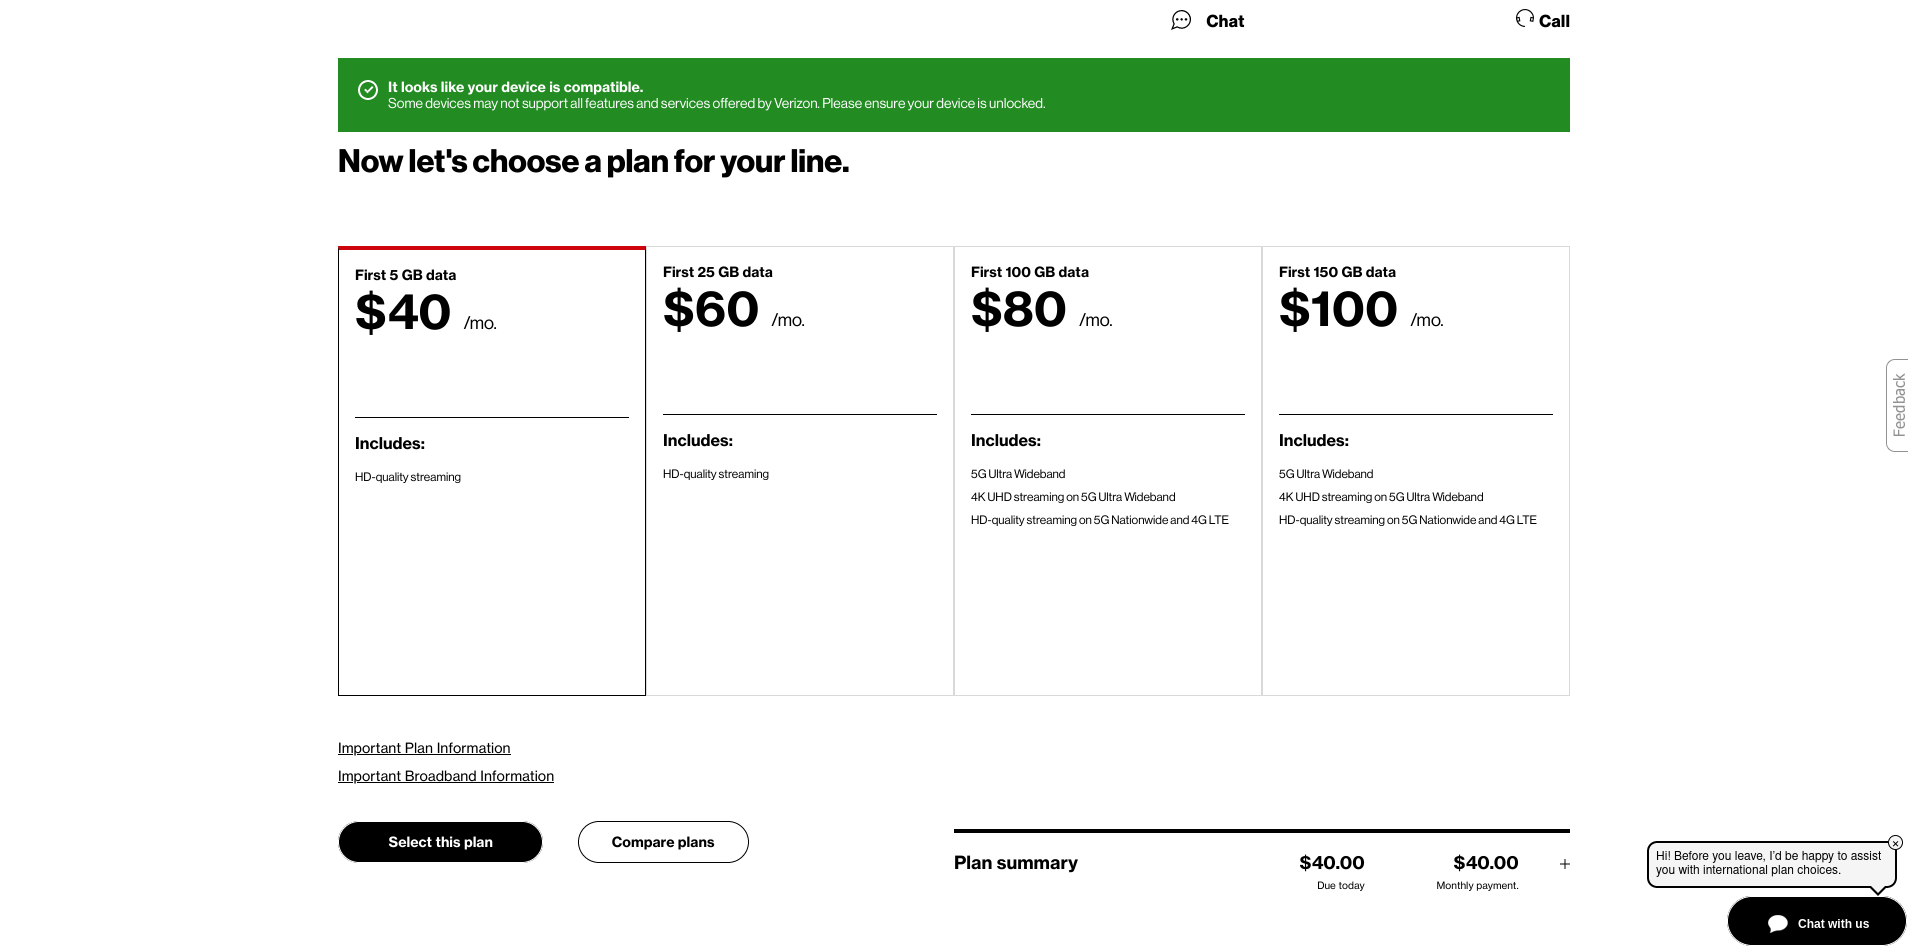
Task: Open the Chat with us widget
Action: coord(1817,923)
